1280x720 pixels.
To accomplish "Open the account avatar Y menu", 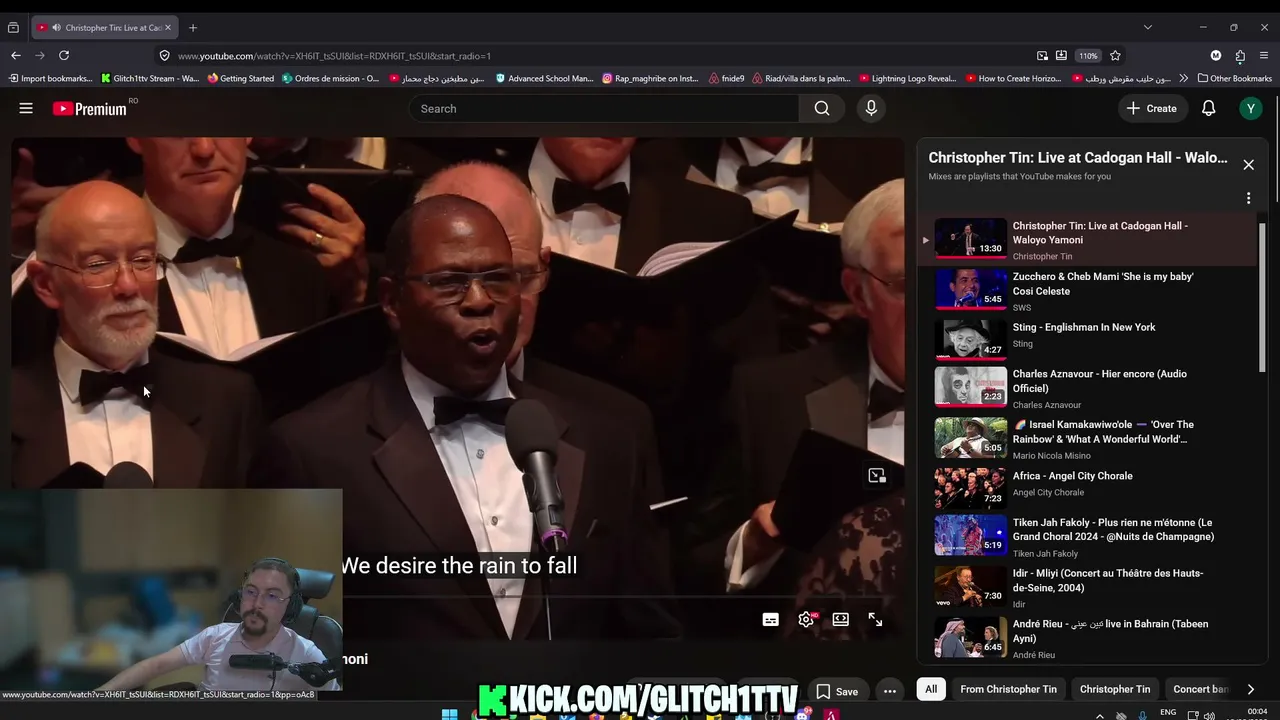I will point(1250,108).
